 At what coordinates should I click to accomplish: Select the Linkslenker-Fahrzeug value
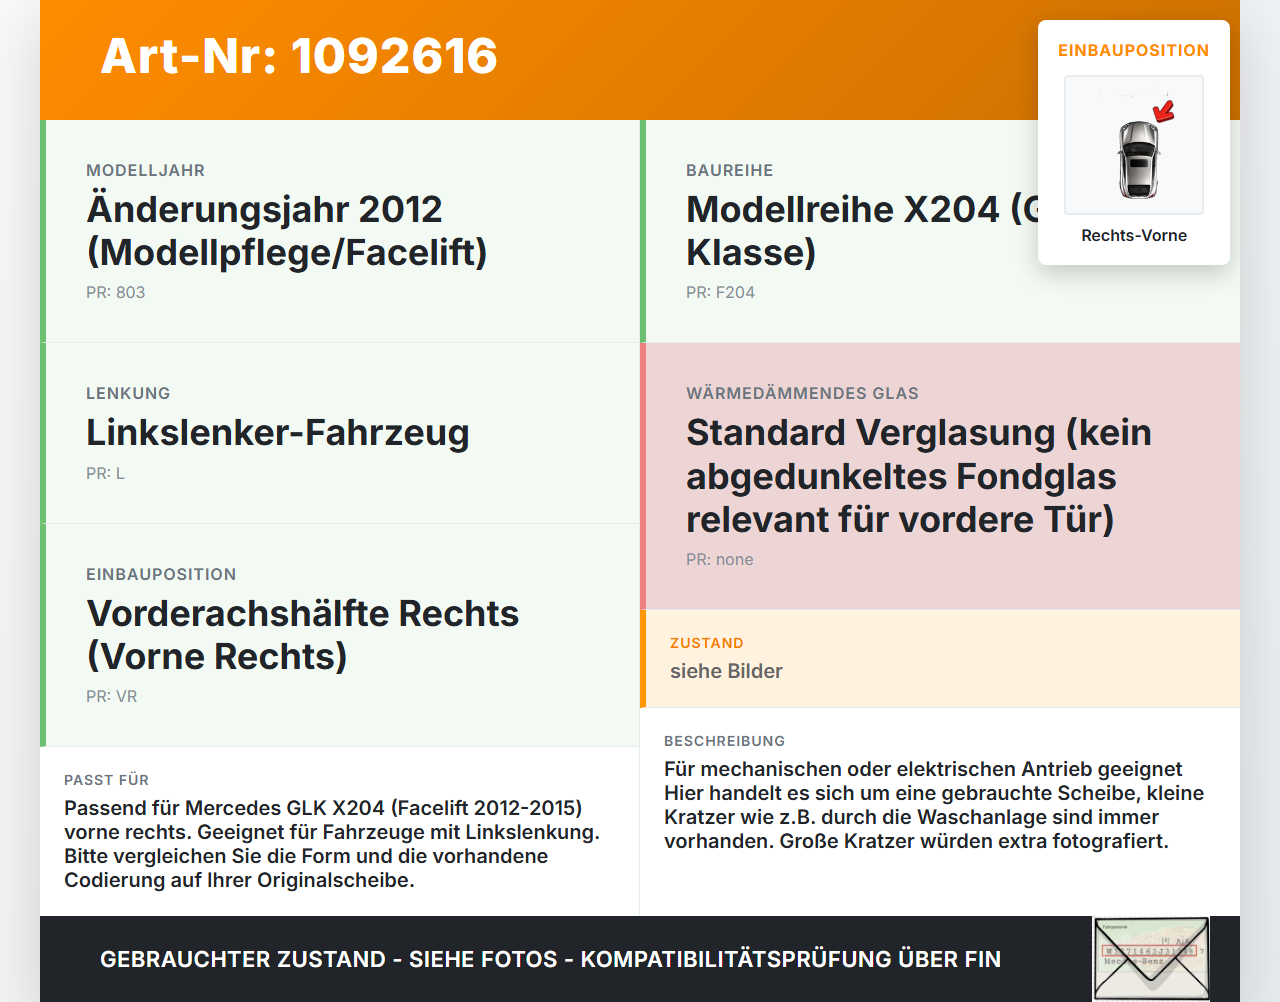tap(278, 432)
